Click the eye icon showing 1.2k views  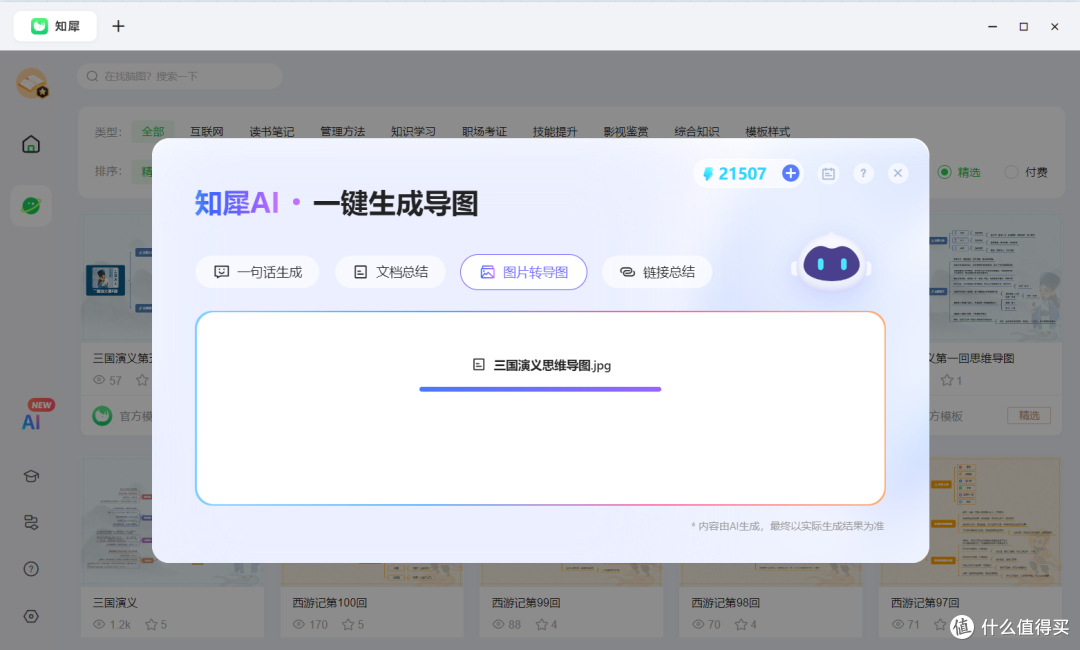coord(99,625)
